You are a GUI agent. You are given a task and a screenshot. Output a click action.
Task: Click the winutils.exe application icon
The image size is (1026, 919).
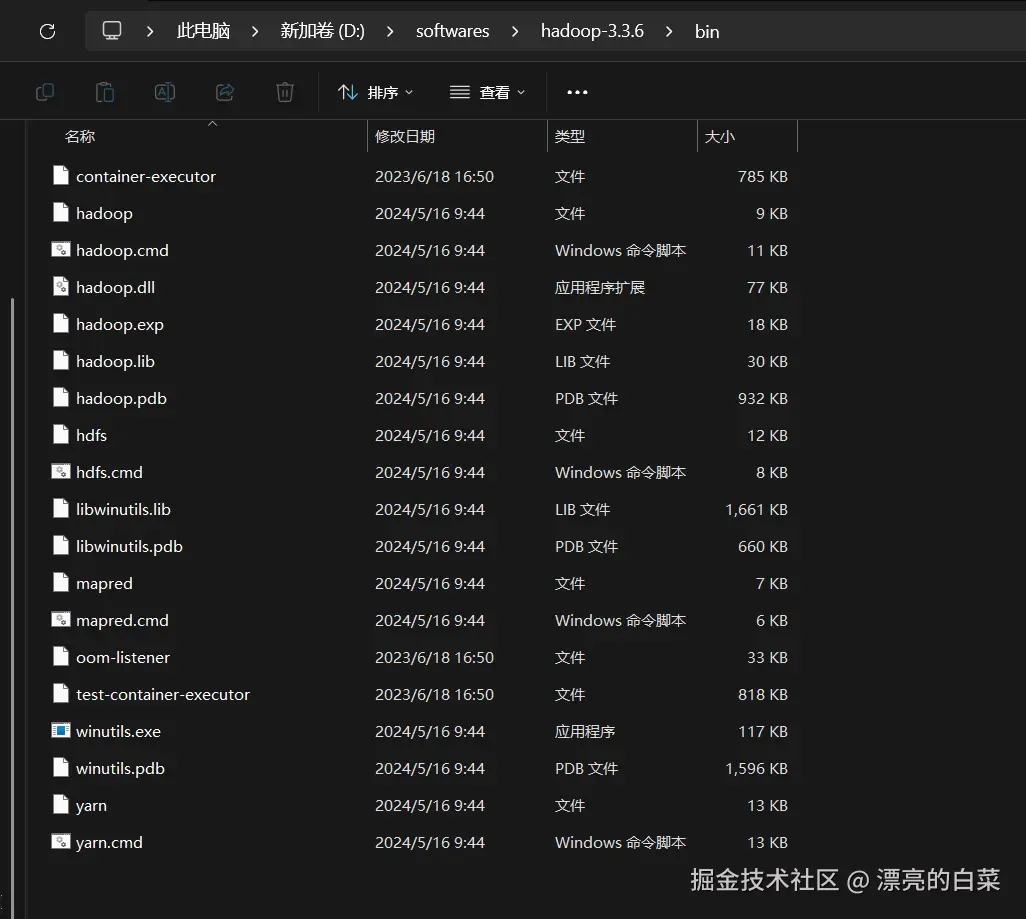[x=61, y=730]
